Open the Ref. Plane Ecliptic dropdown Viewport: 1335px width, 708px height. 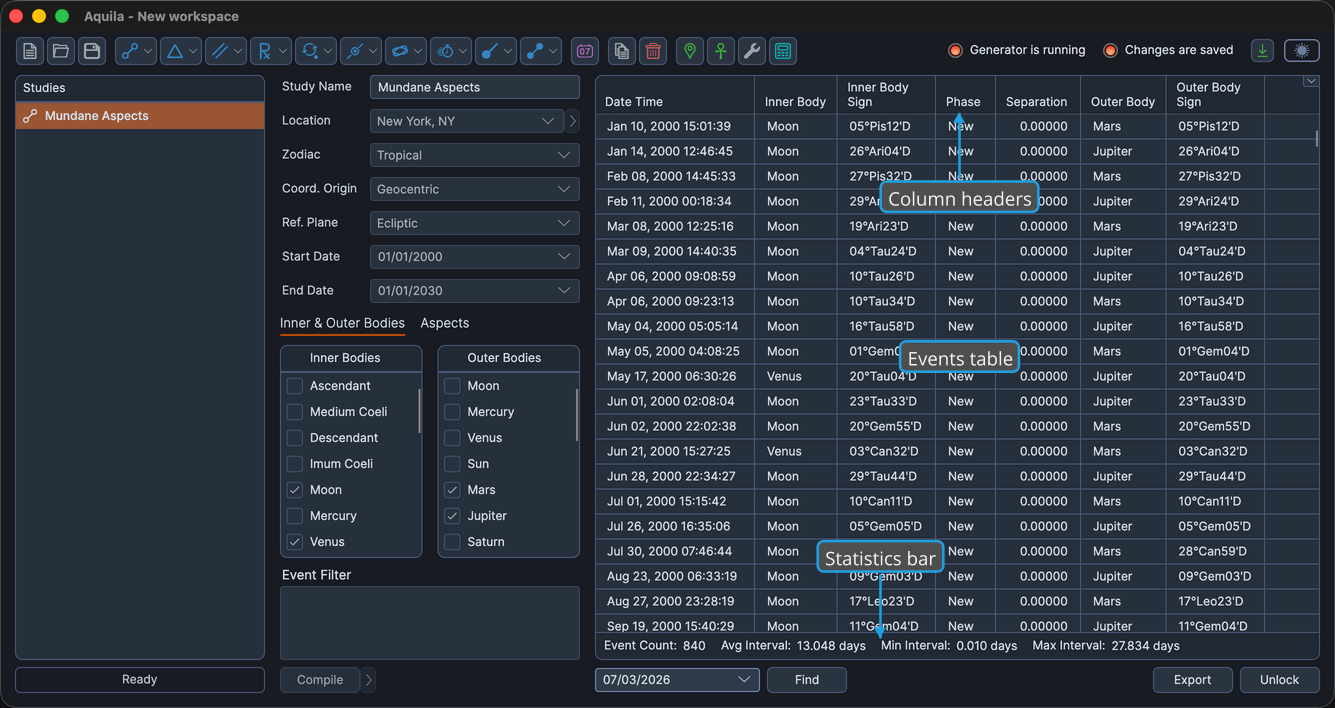[x=475, y=223]
